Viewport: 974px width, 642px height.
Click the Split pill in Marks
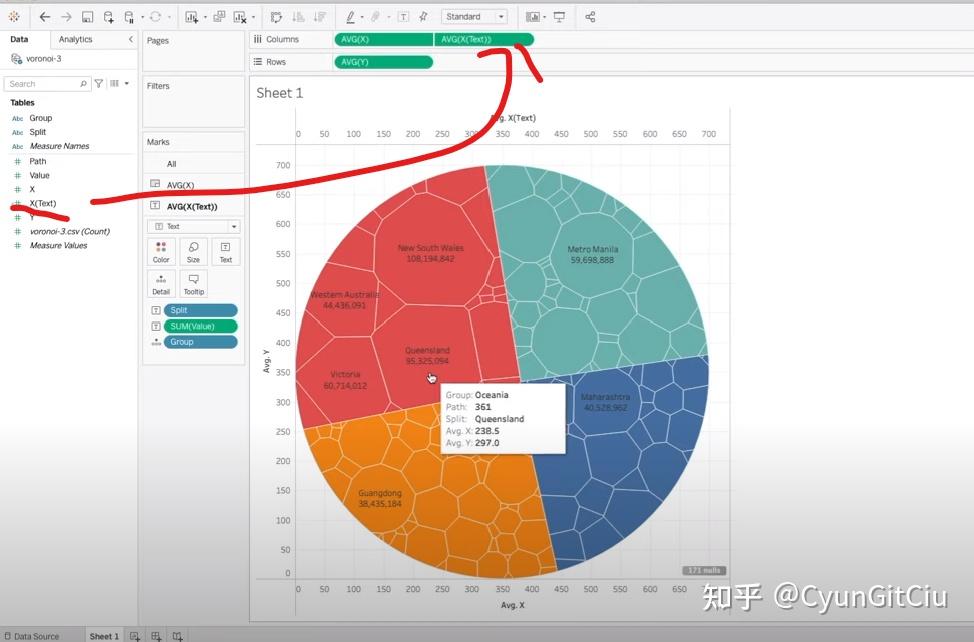coord(201,310)
